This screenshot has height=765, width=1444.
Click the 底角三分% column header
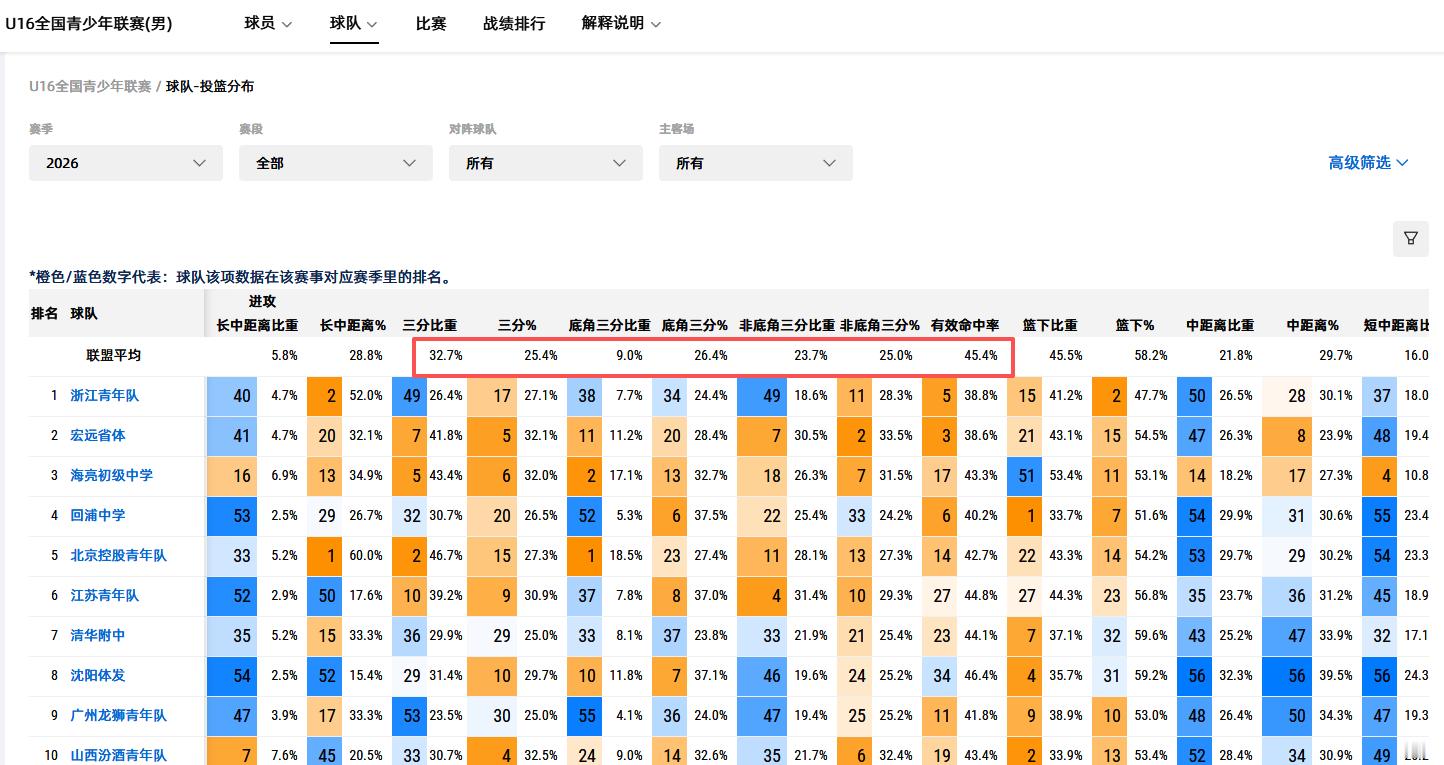coord(694,326)
